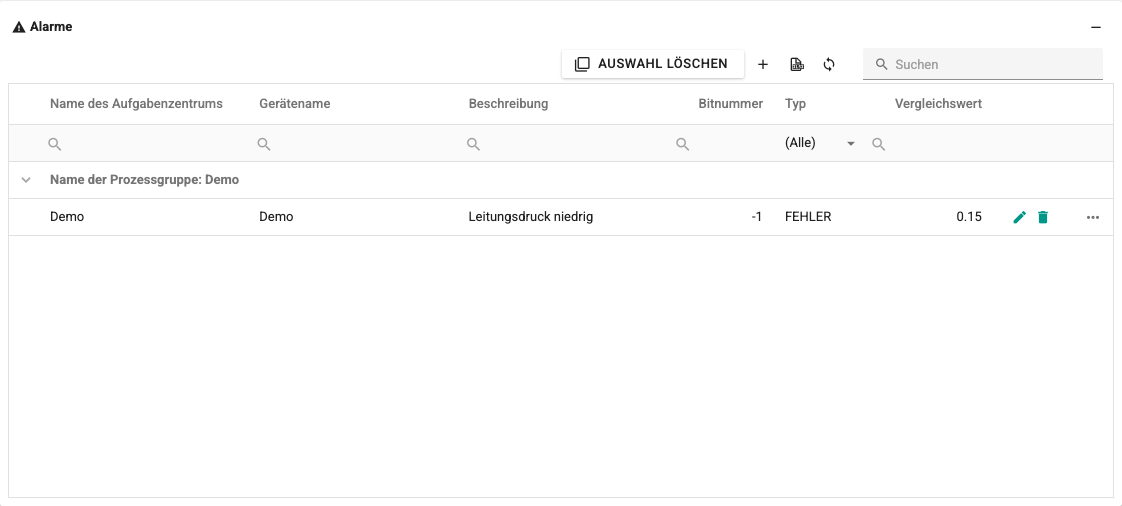Focus the Suchen search field
This screenshot has height=506, width=1122.
[982, 64]
